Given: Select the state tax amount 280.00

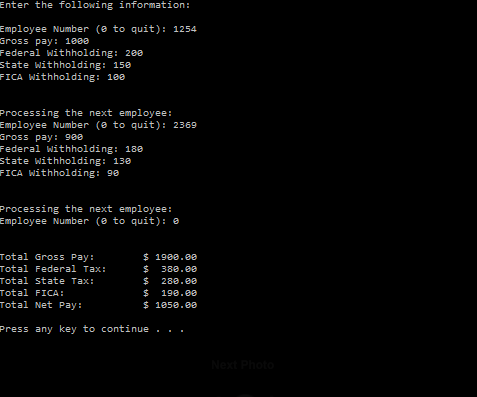Looking at the screenshot, I should [179, 281].
